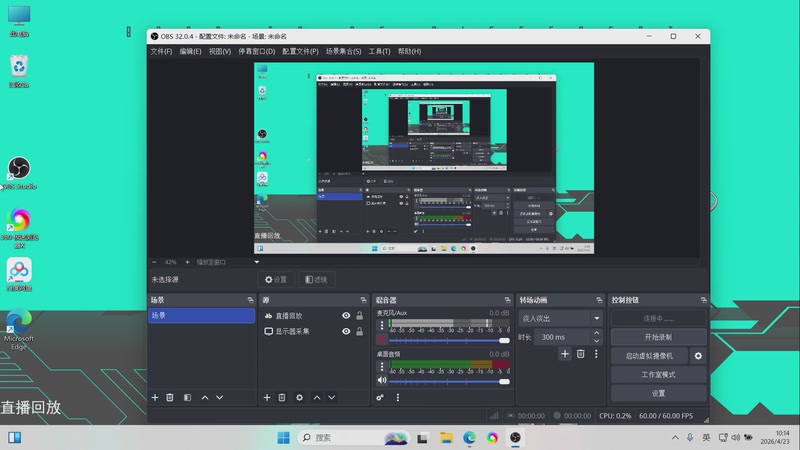800x450 pixels.
Task: Adjust 桌面音频 volume slider
Action: point(449,381)
